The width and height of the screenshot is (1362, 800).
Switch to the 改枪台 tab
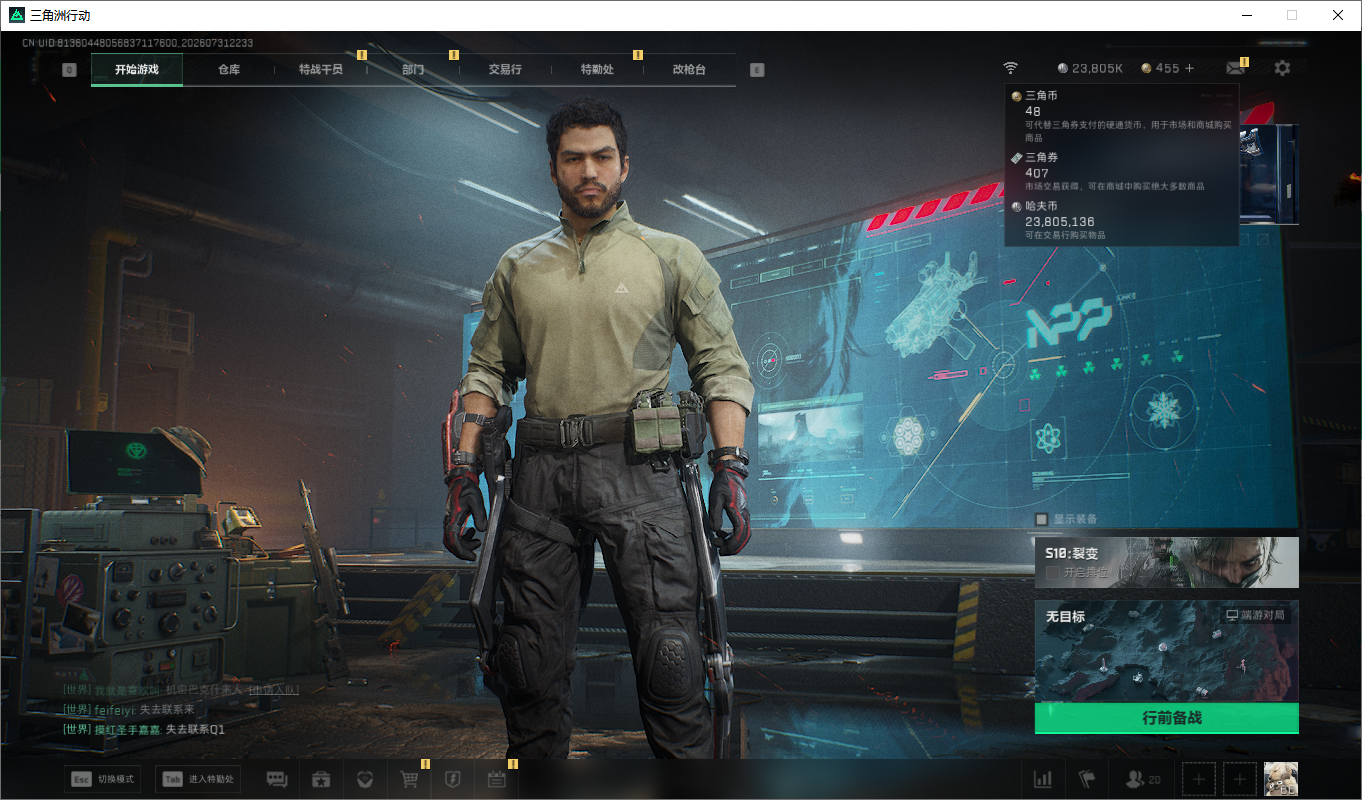689,70
